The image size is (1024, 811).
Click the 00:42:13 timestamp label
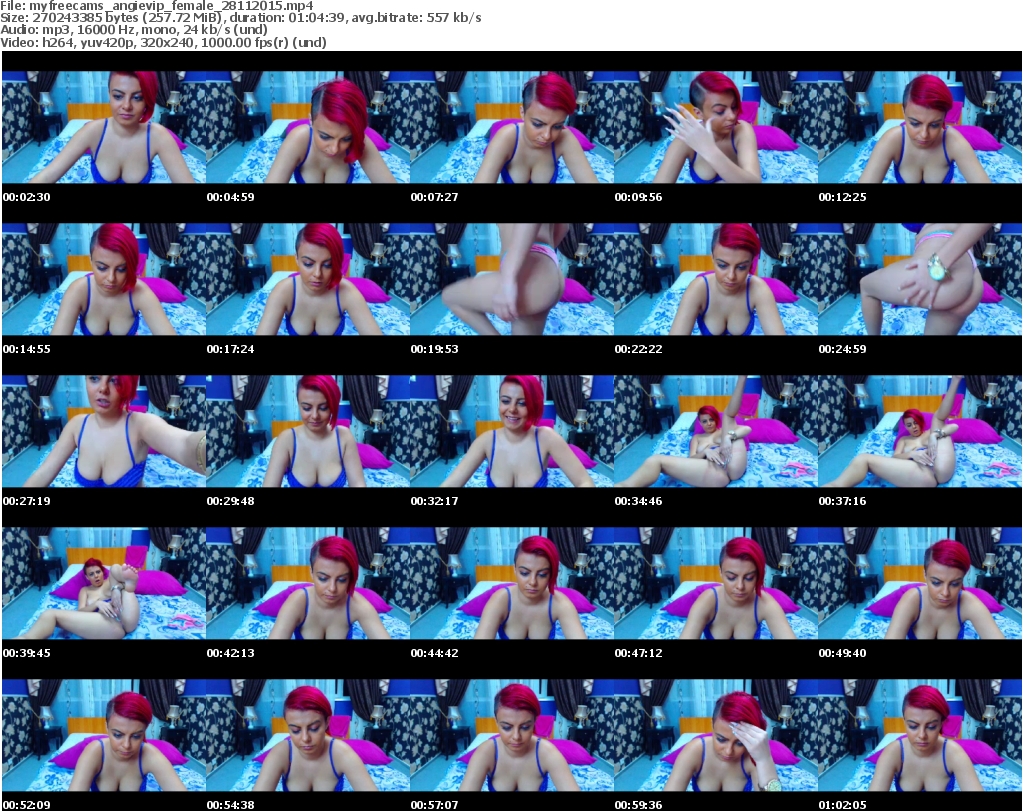tap(231, 653)
